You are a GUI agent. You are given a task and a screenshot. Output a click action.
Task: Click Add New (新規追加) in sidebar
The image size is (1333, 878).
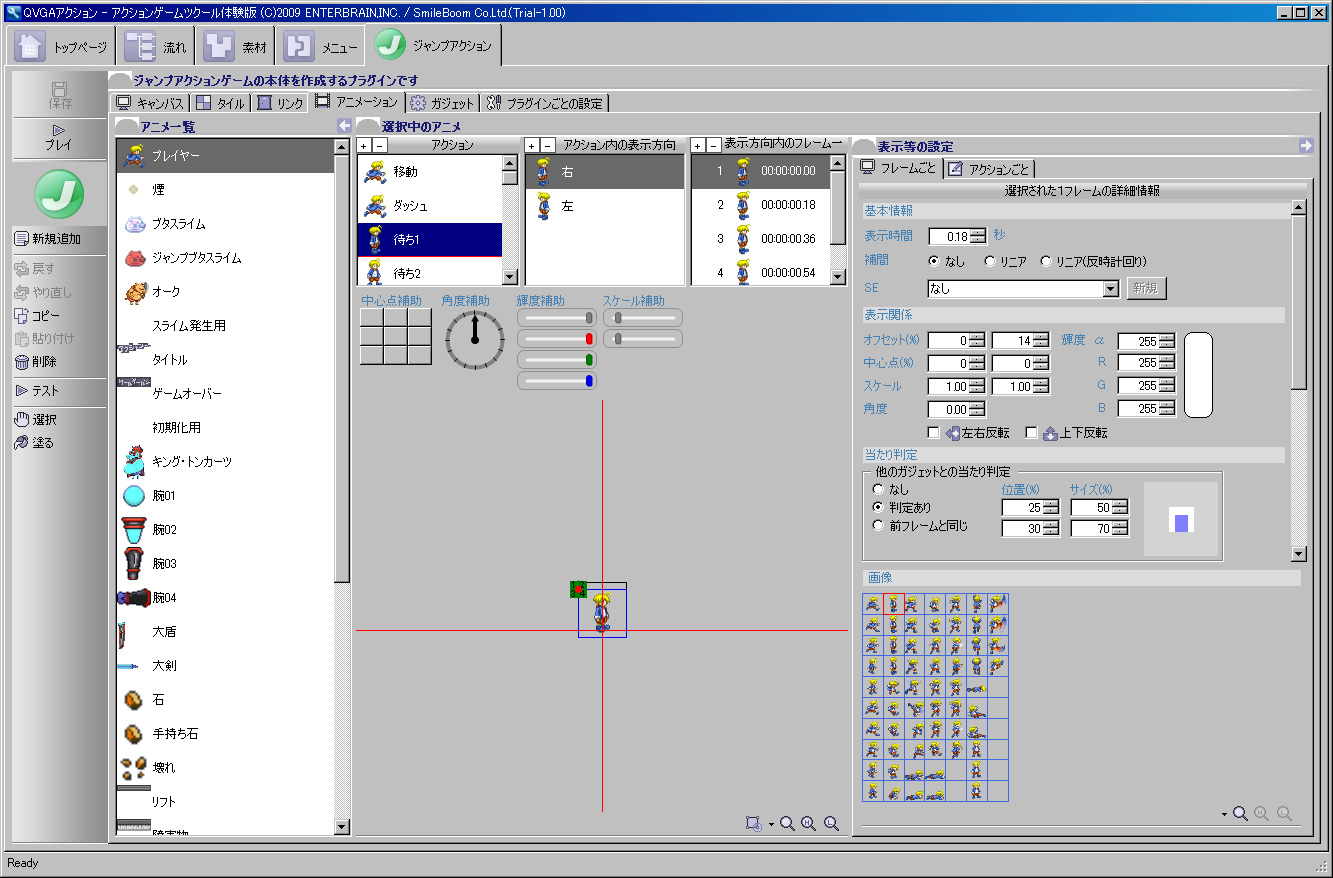[47, 239]
